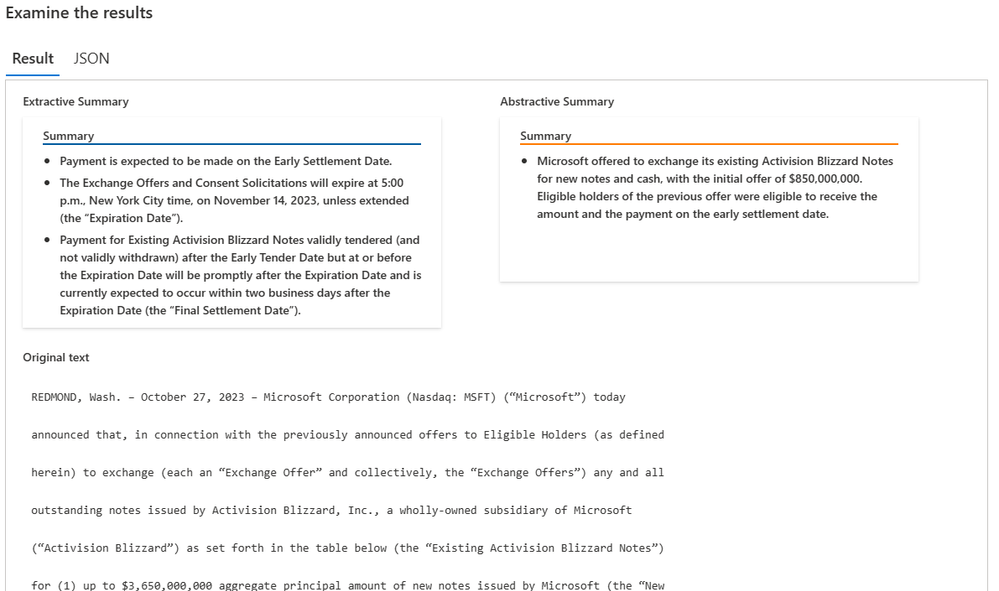The height and width of the screenshot is (591, 999).
Task: Select the 'Abstractive Summary' label
Action: click(557, 101)
